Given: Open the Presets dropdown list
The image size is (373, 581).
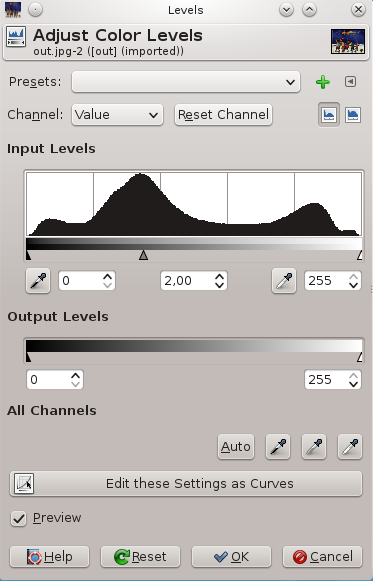Looking at the screenshot, I should click(186, 82).
